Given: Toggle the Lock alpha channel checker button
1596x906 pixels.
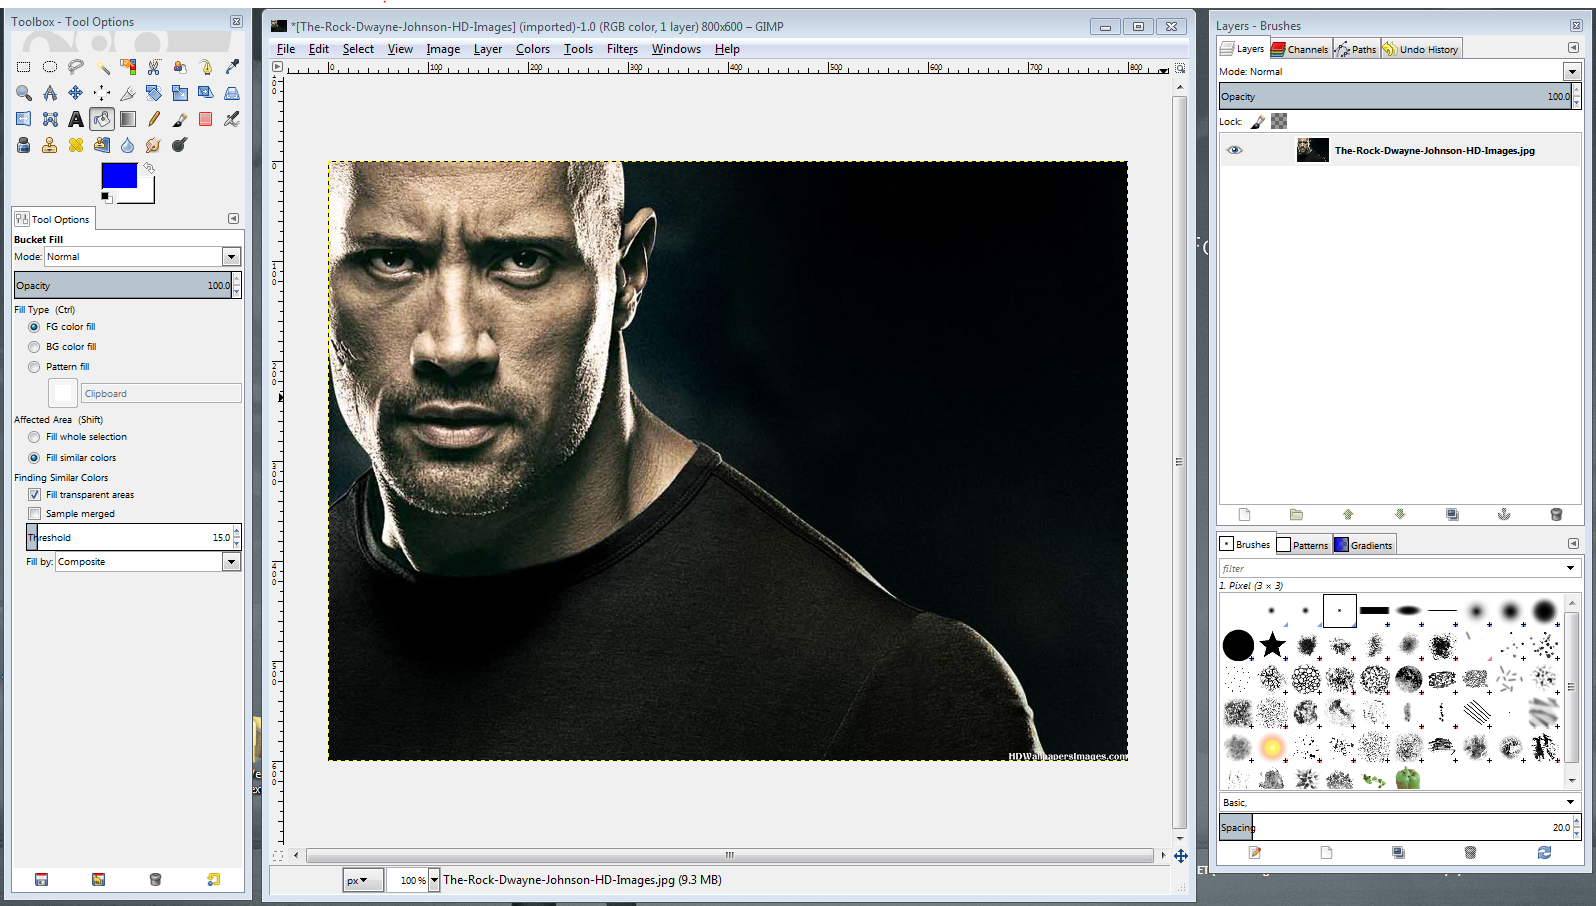Looking at the screenshot, I should (1279, 122).
